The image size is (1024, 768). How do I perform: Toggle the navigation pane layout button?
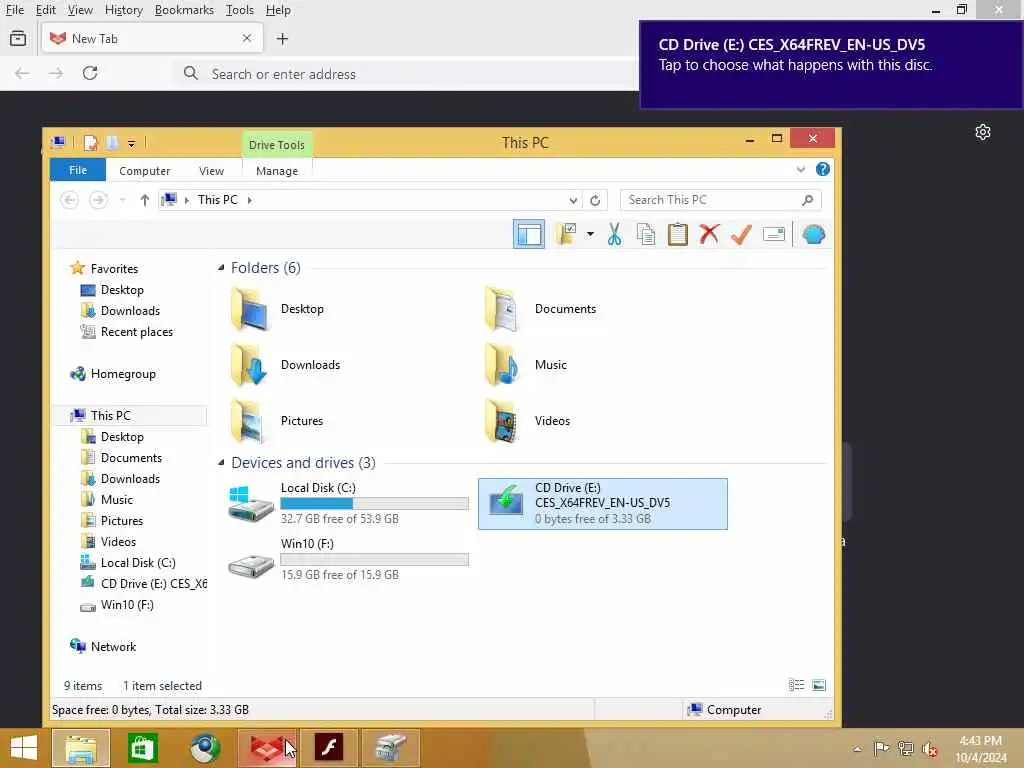click(528, 234)
